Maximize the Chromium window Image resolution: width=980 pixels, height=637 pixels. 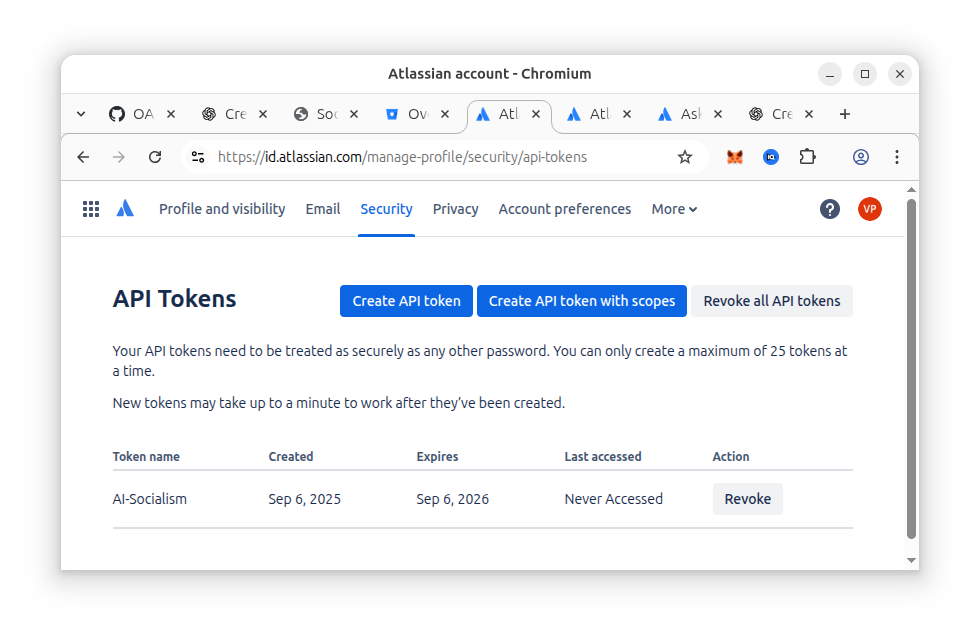click(865, 74)
